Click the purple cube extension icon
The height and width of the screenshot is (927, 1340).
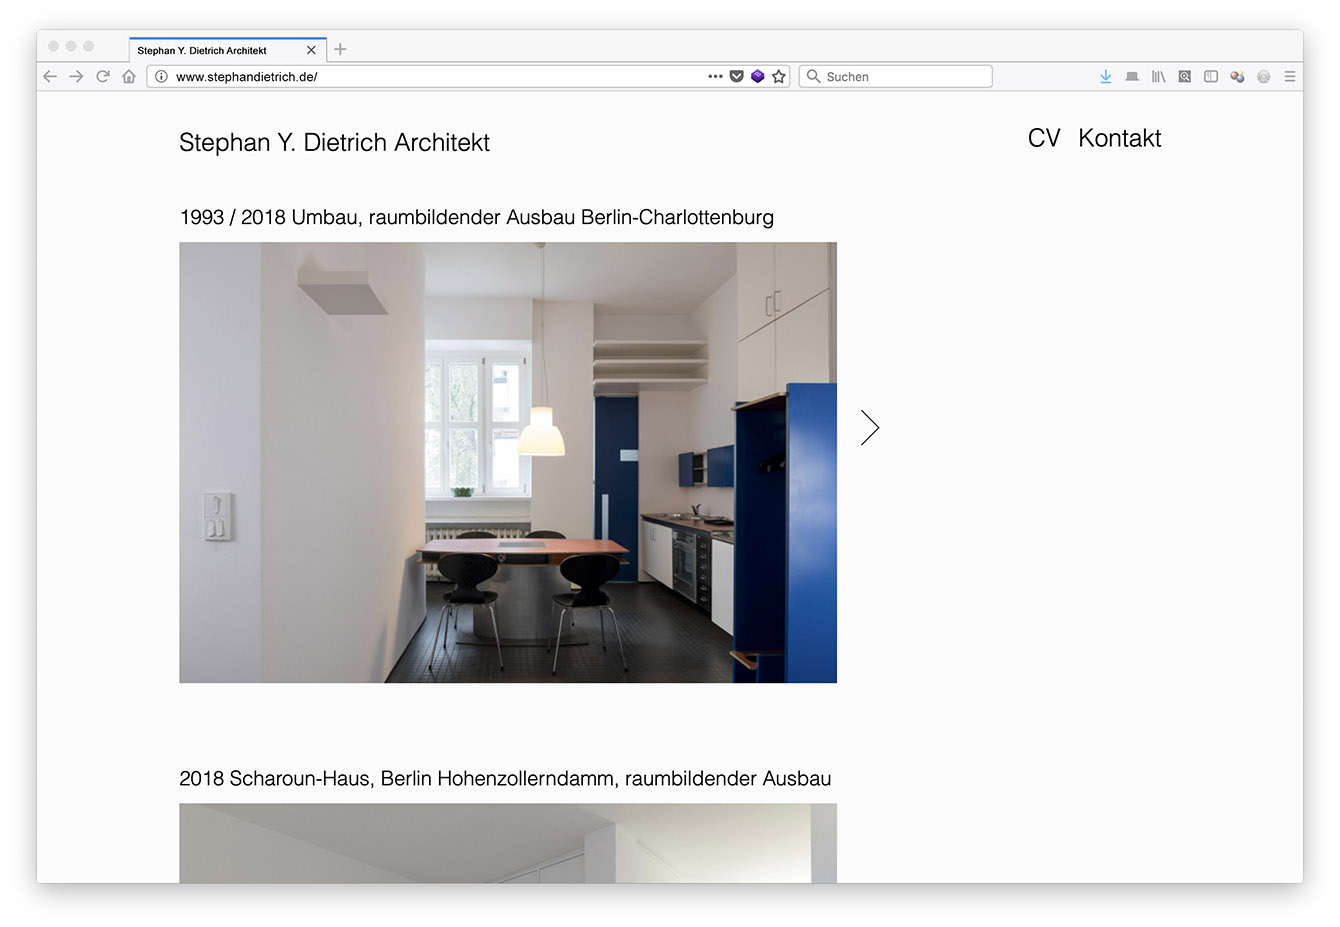758,76
